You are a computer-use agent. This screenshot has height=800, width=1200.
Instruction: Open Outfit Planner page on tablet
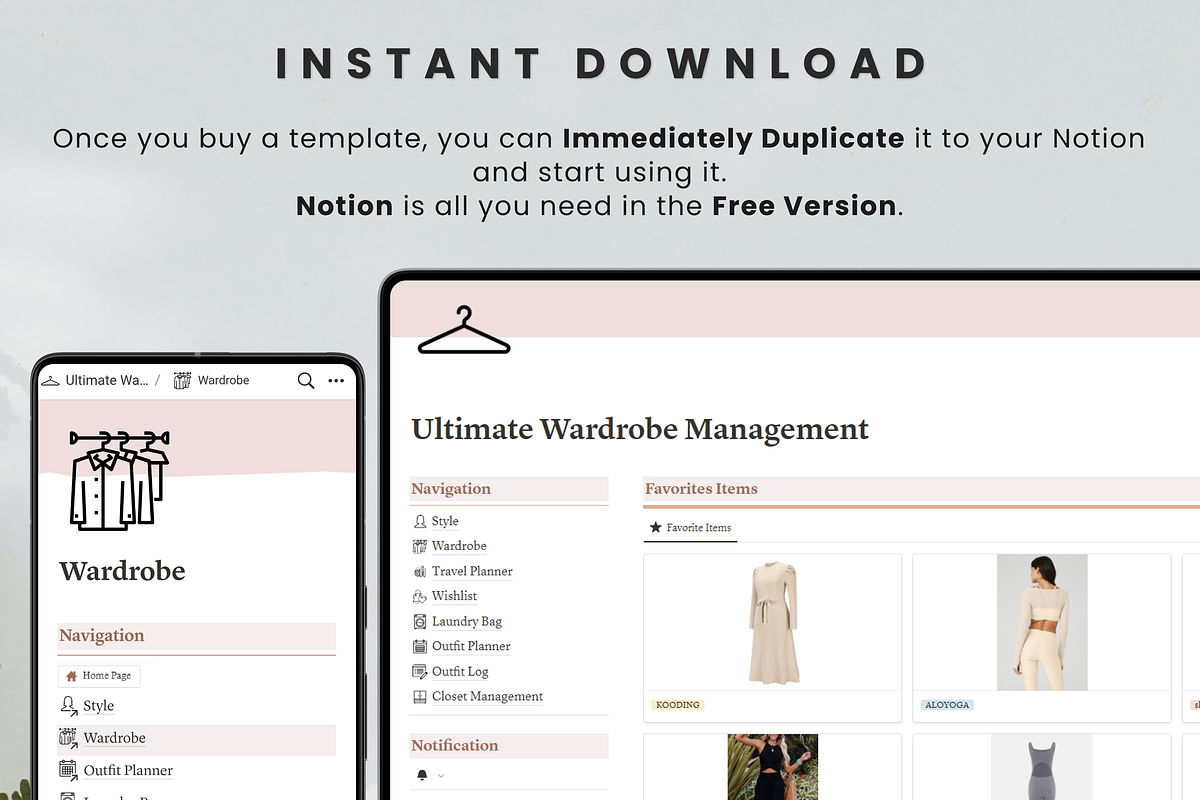[x=471, y=646]
